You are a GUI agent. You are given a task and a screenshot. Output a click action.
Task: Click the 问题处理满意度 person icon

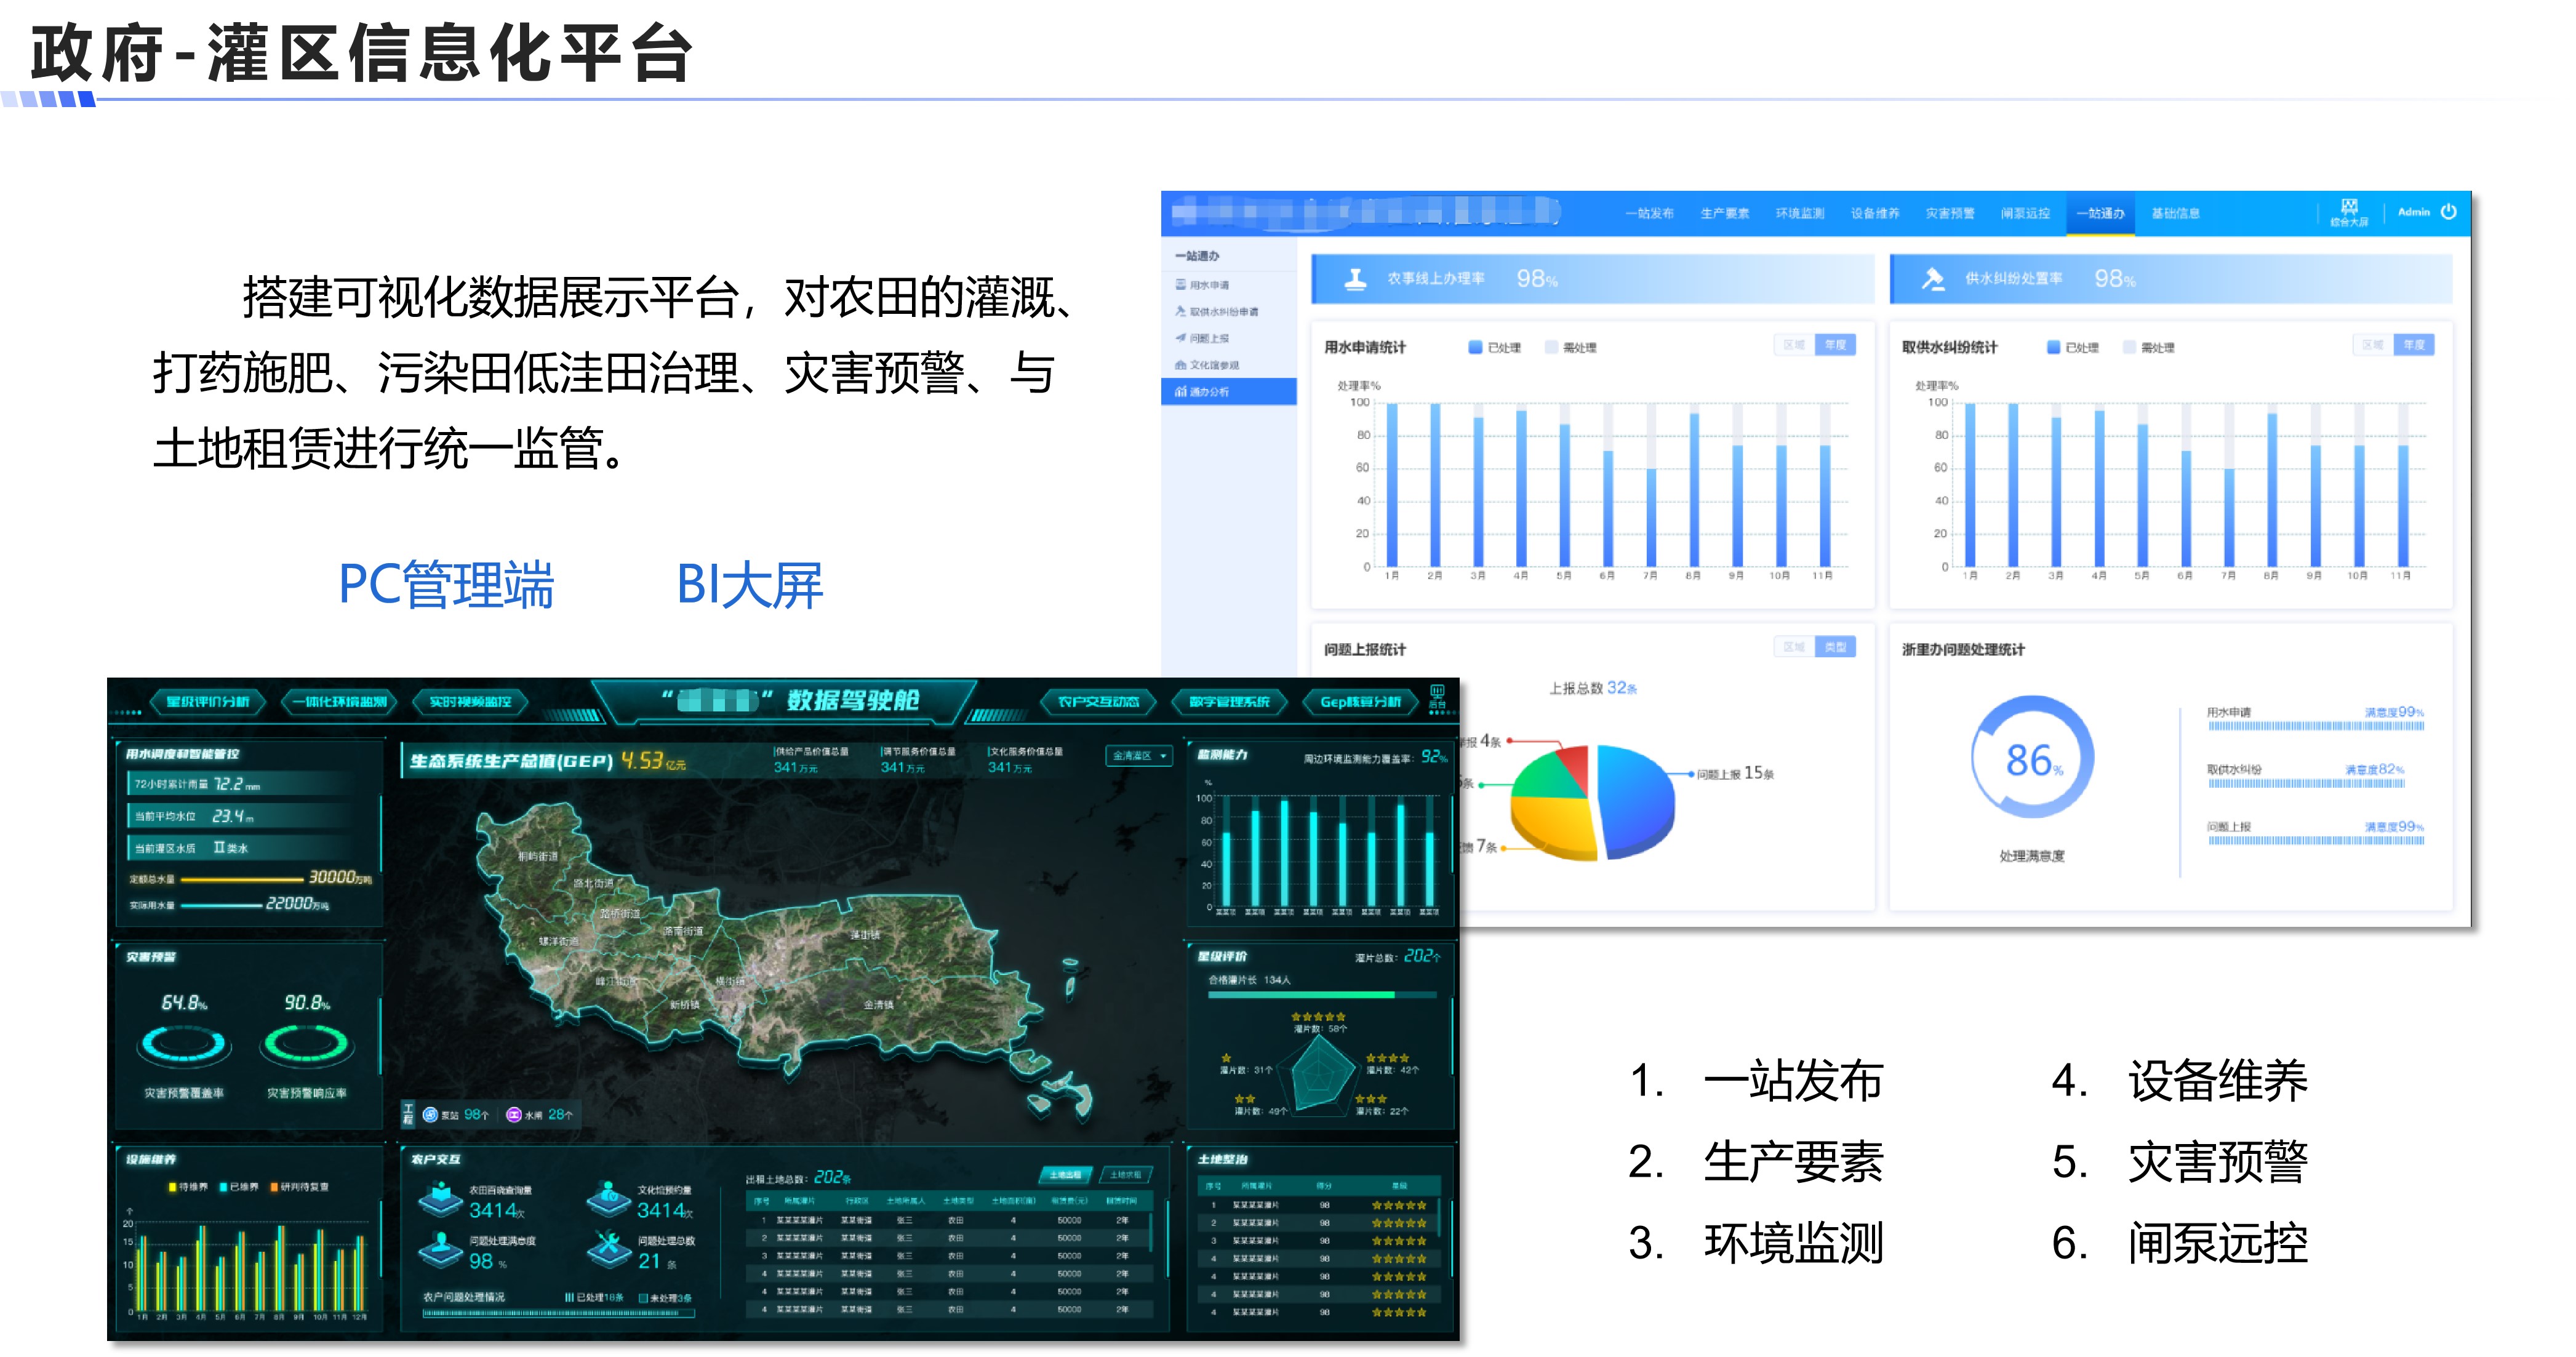tap(440, 1248)
